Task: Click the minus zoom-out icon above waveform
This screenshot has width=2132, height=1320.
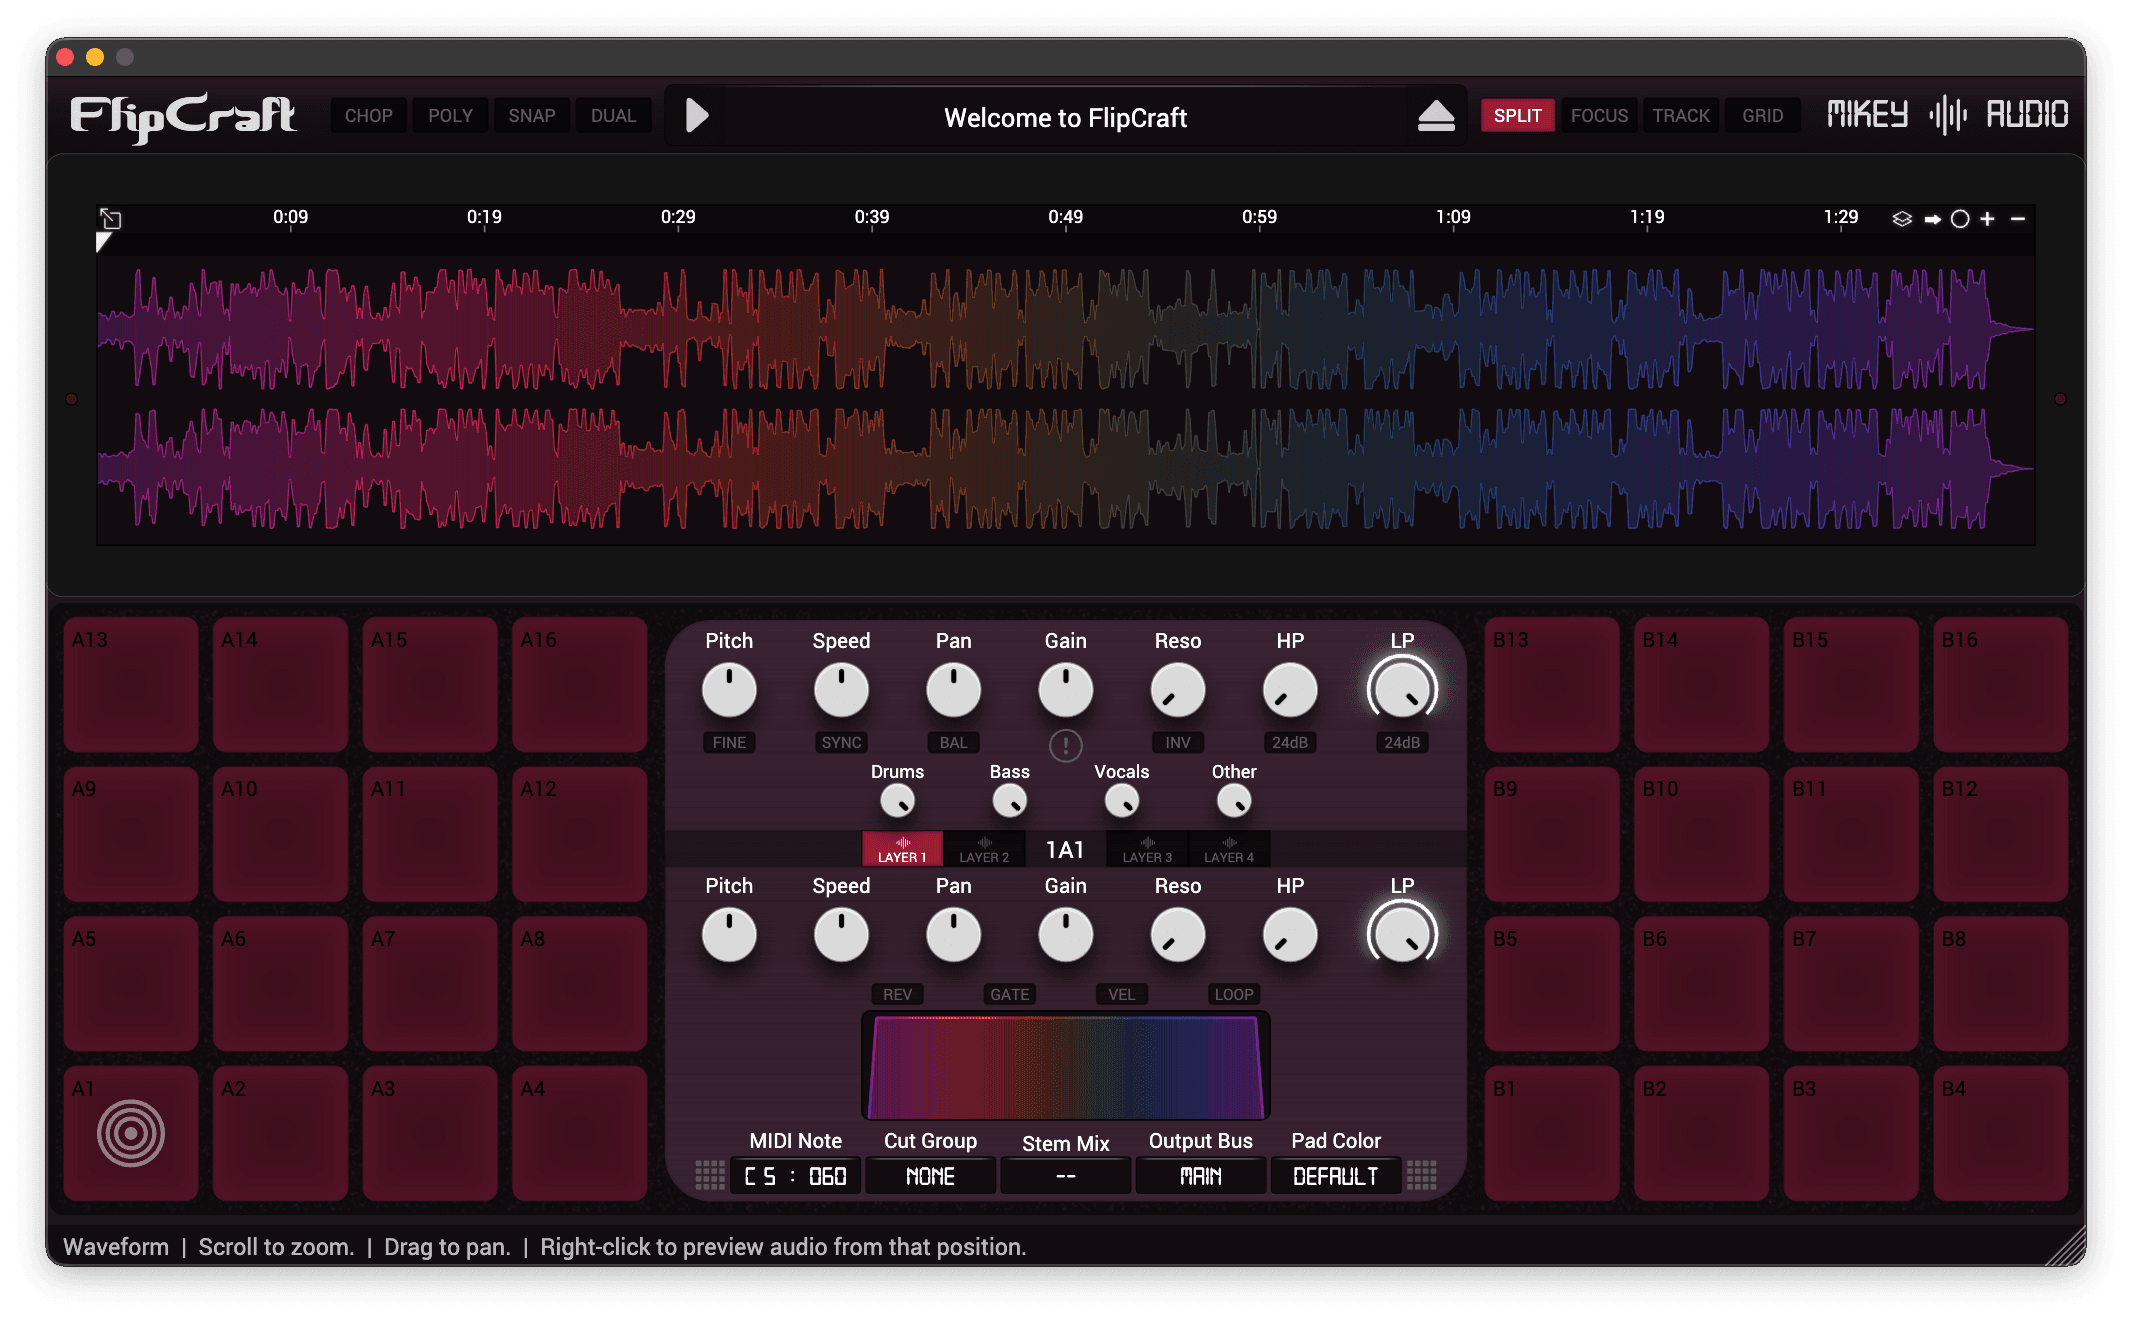Action: [x=2018, y=219]
